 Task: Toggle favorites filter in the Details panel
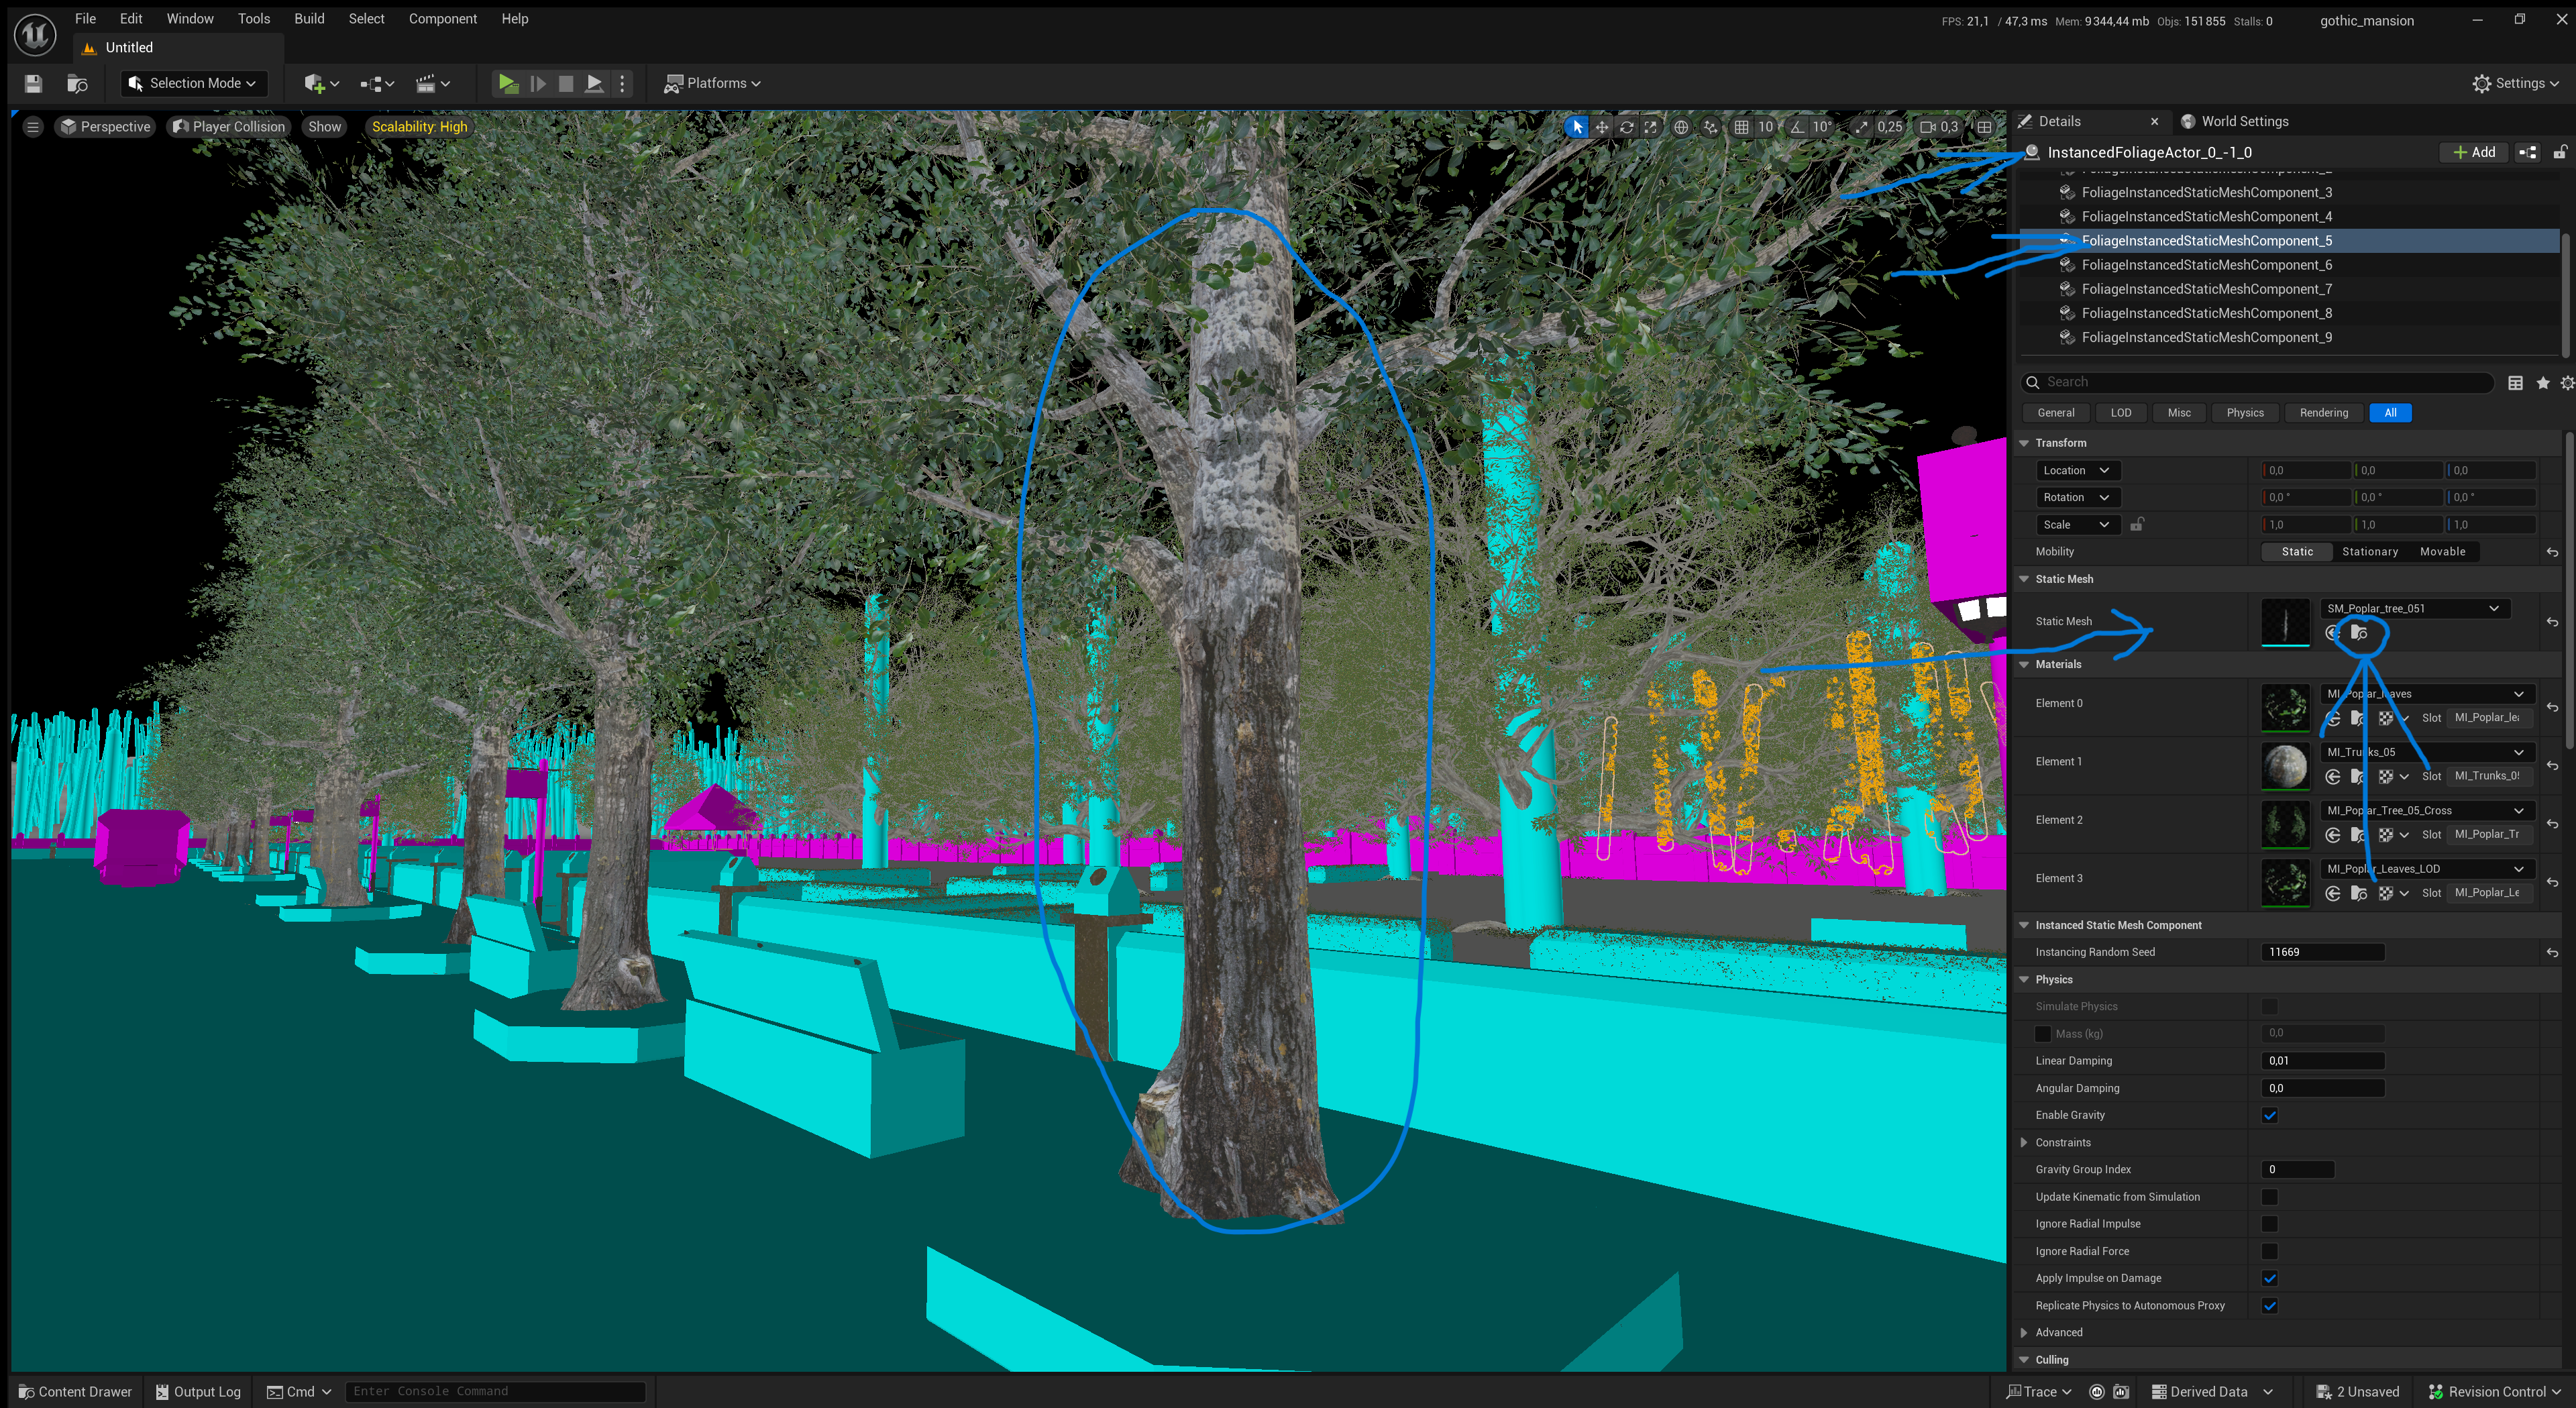2543,382
